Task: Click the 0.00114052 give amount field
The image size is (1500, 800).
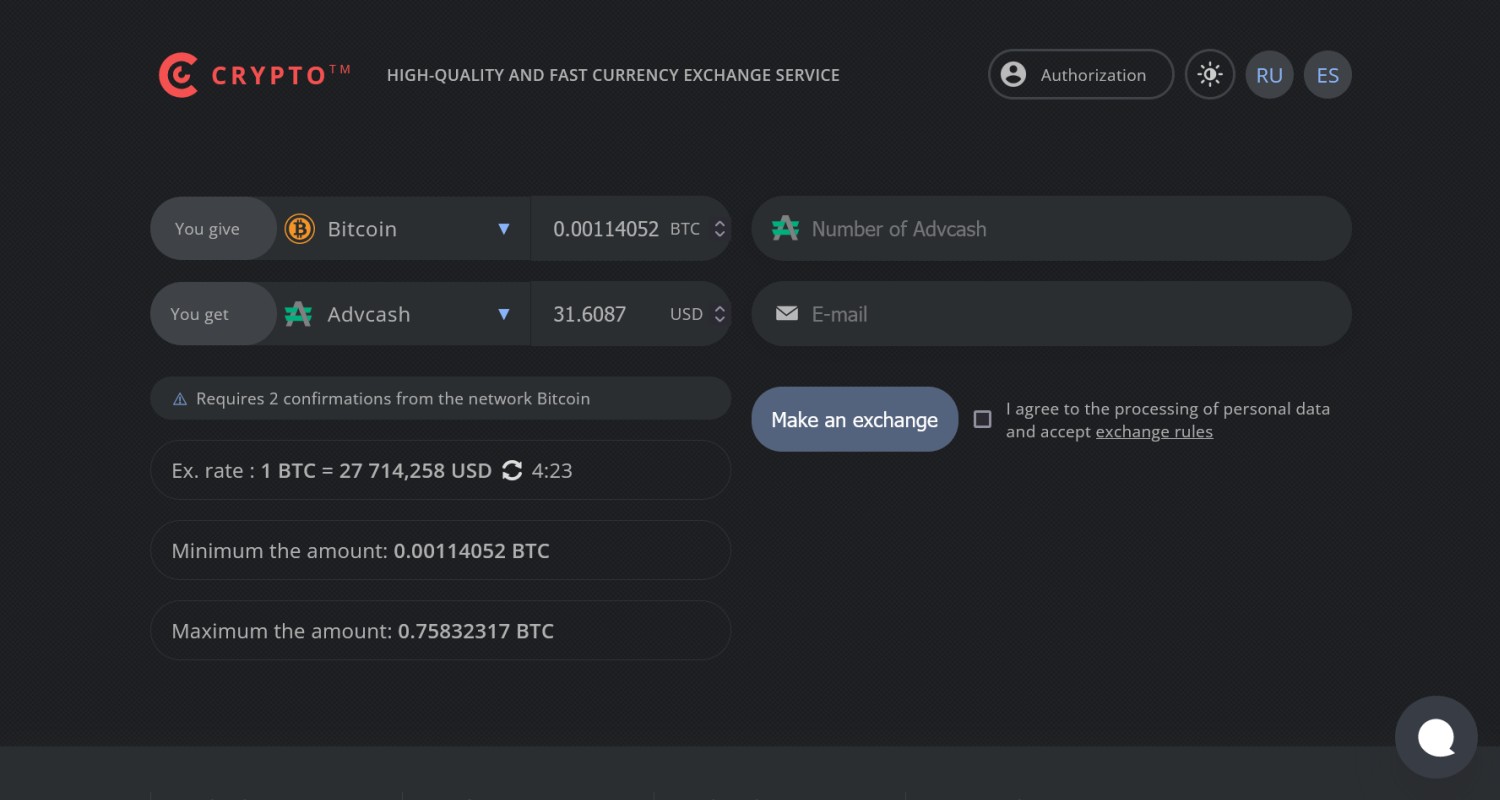Action: (606, 229)
